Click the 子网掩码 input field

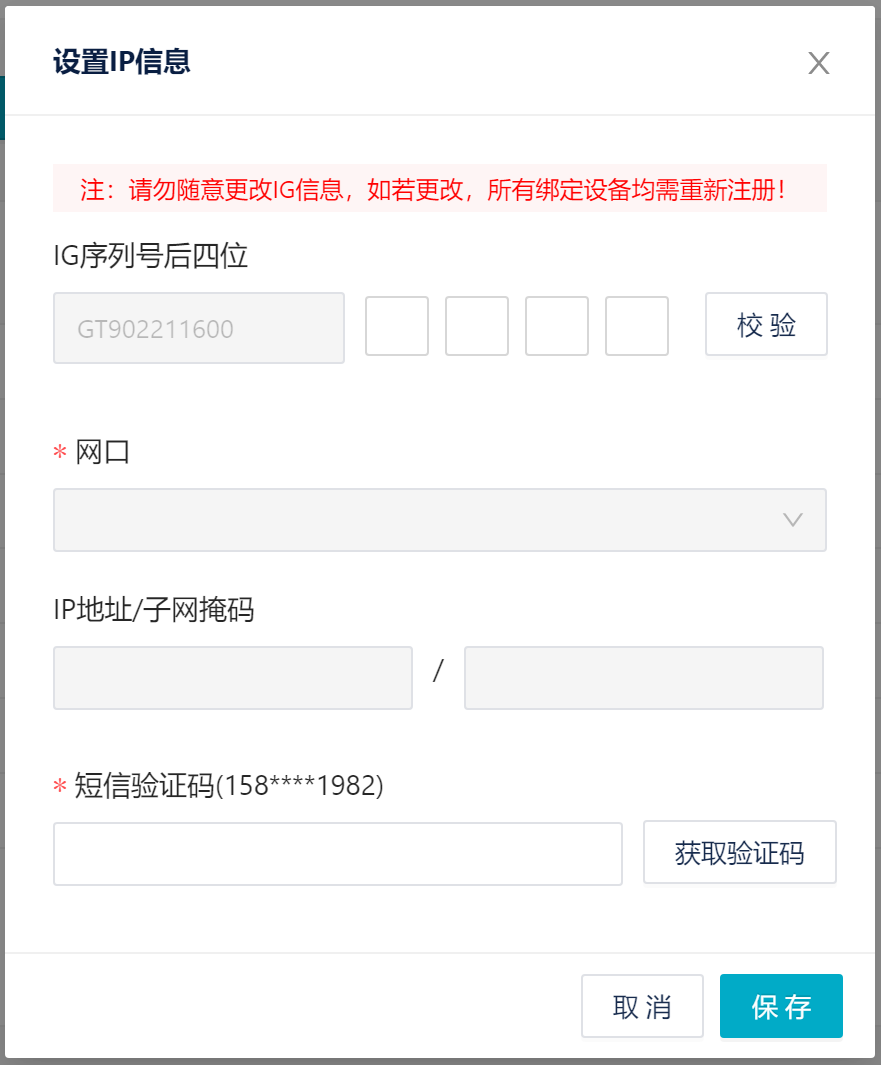tap(643, 678)
